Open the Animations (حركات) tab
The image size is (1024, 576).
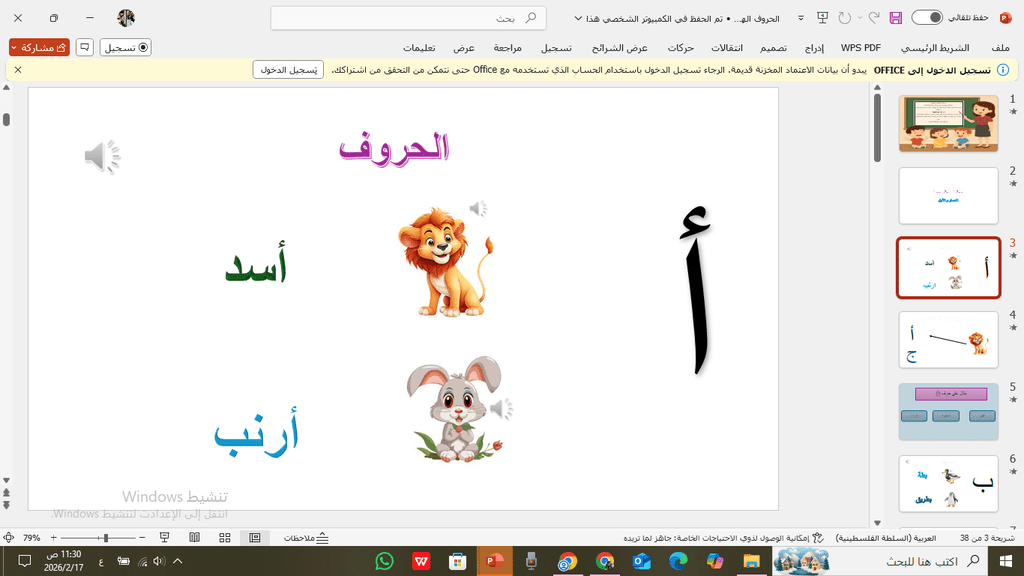(x=680, y=48)
